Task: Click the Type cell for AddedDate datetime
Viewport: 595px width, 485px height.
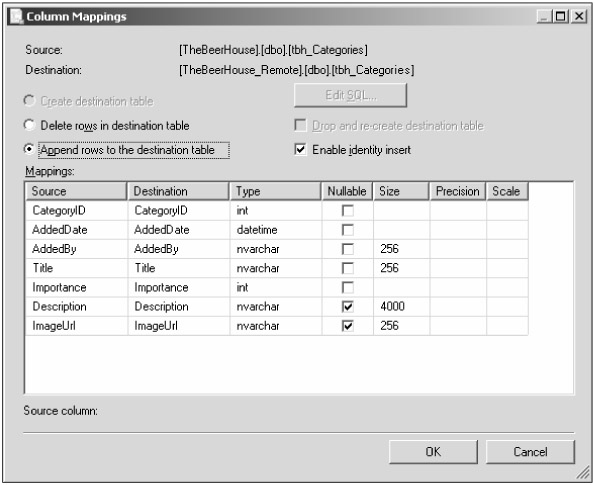Action: pyautogui.click(x=276, y=230)
